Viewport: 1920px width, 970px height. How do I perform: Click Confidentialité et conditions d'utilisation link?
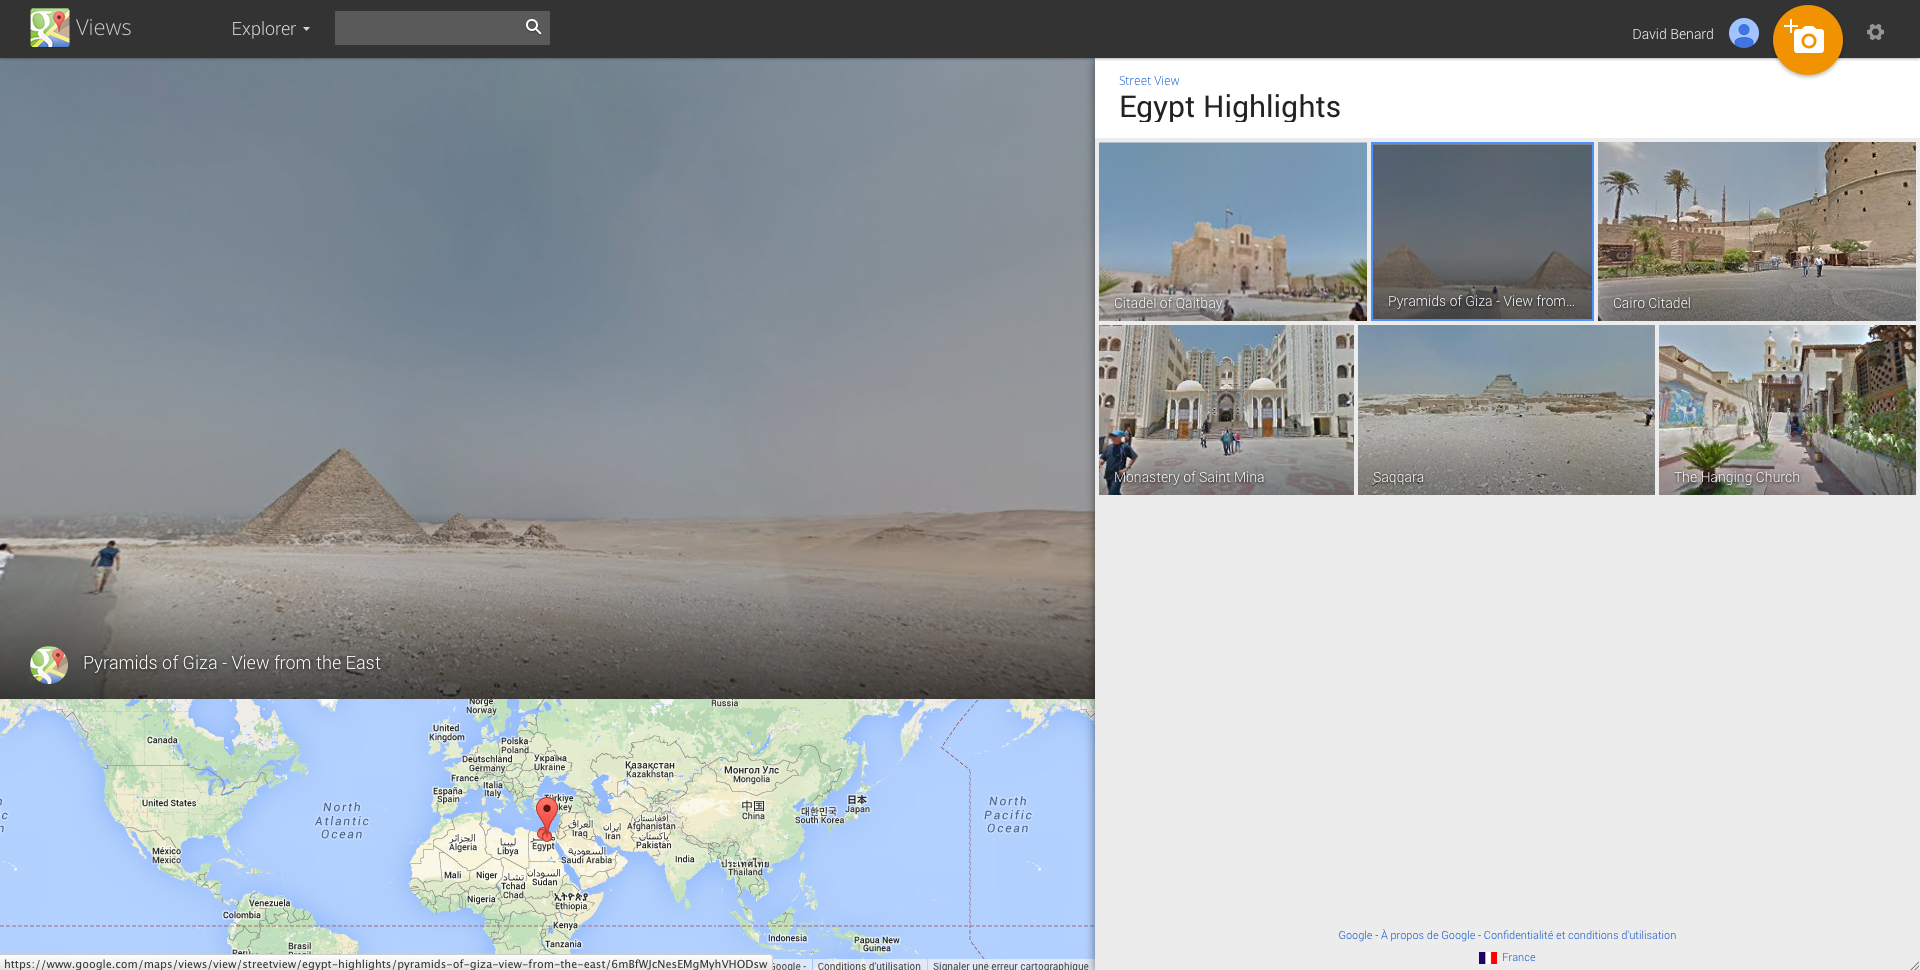(1579, 936)
